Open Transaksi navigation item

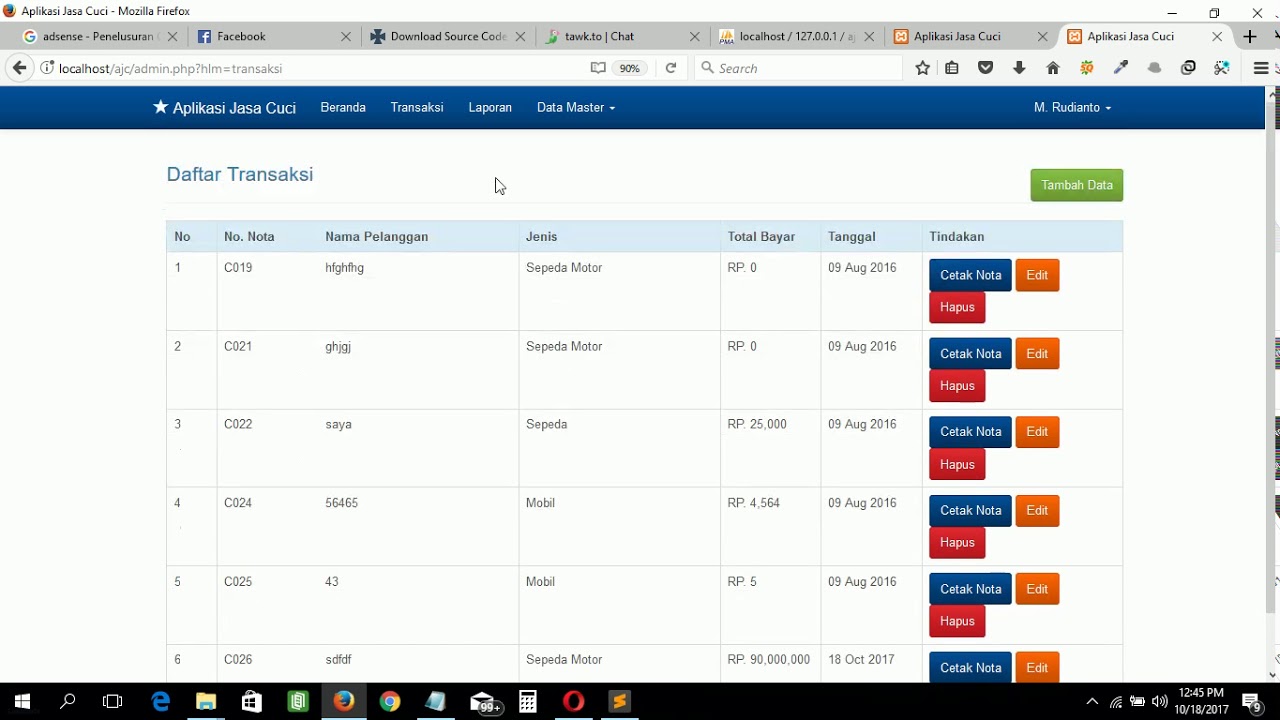[x=417, y=107]
